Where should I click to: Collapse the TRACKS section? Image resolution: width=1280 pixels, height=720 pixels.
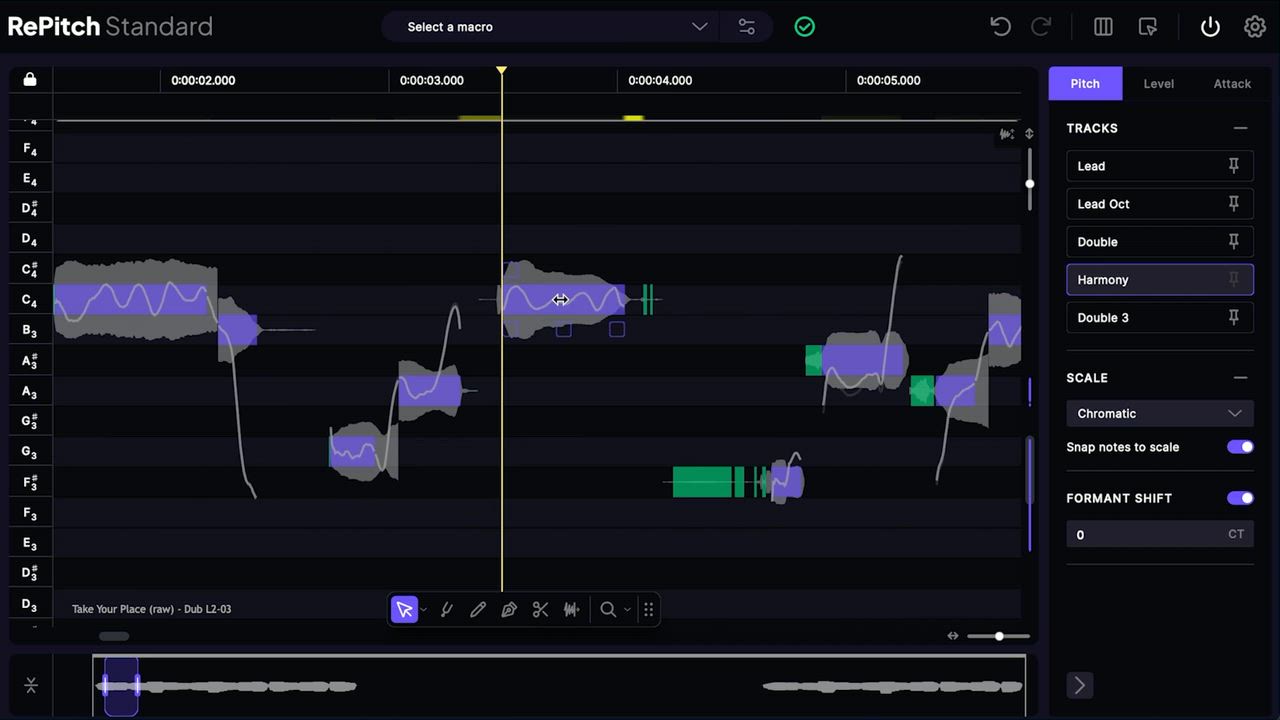pos(1240,128)
